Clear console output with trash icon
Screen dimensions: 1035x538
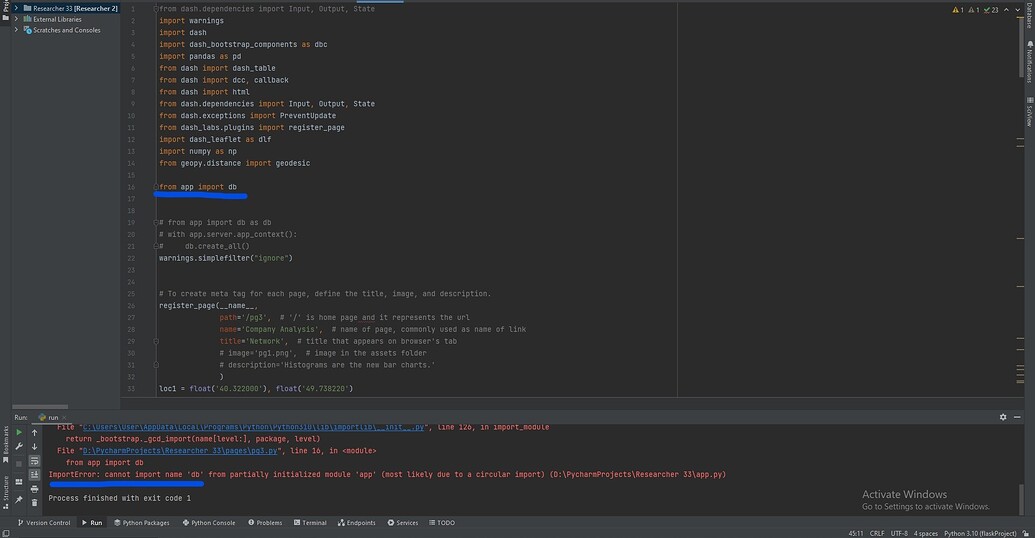[x=34, y=502]
